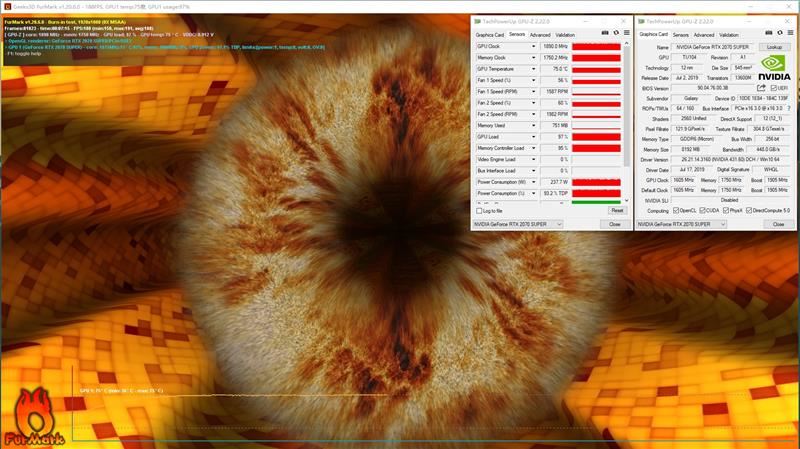Click the GPU Clock red graph bar
Image resolution: width=800 pixels, height=449 pixels.
[596, 46]
